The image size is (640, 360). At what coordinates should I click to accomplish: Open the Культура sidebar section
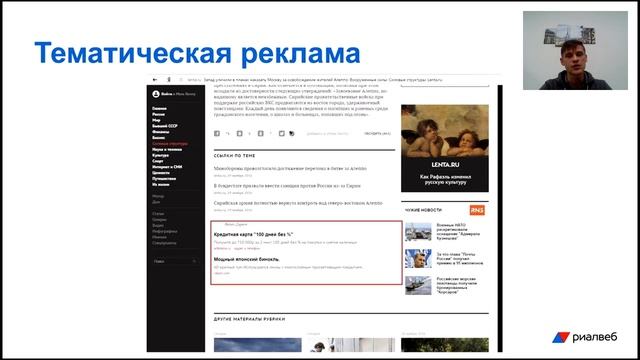coord(160,155)
